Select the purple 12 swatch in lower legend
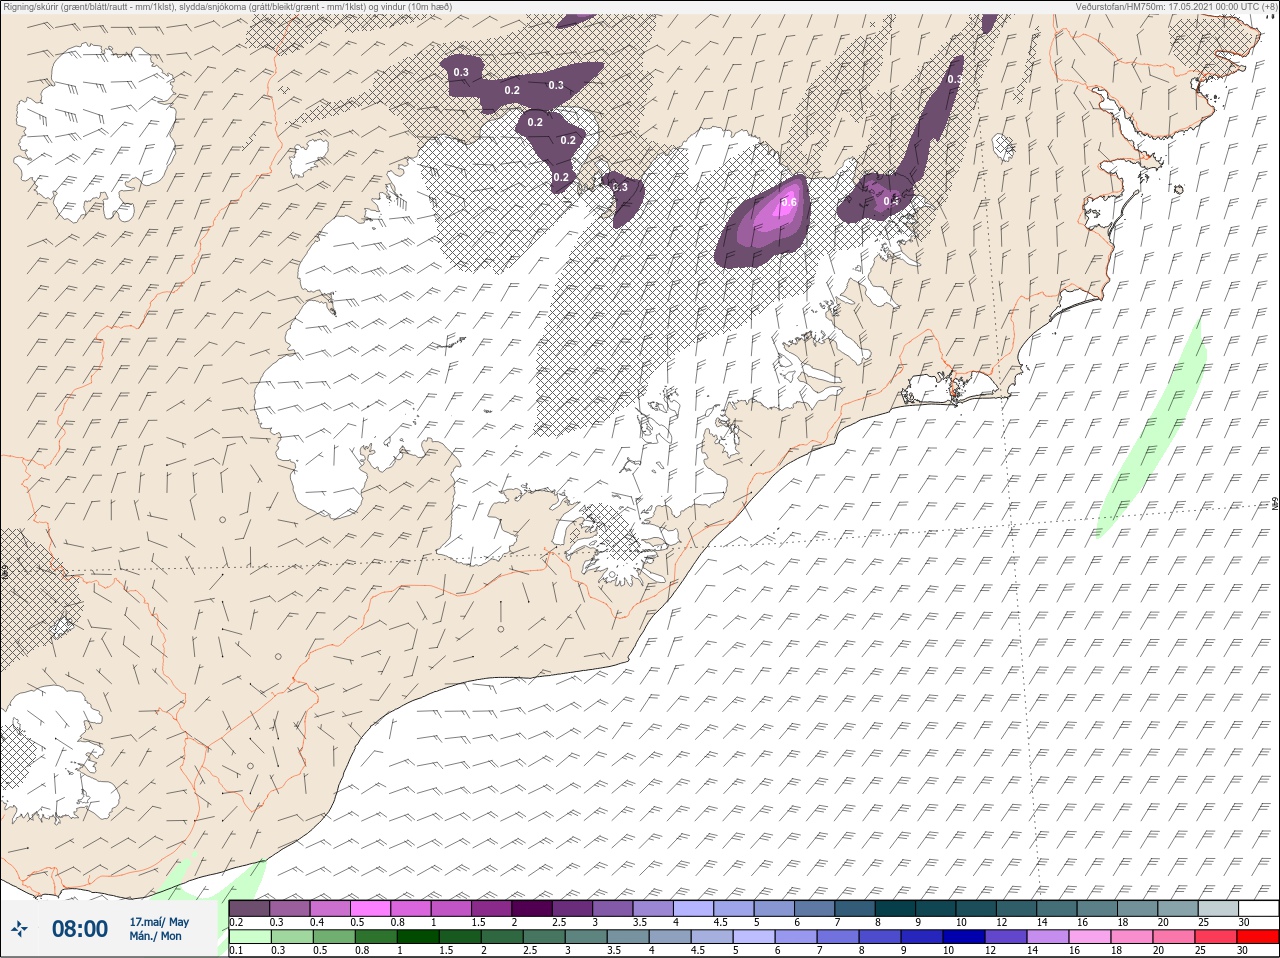This screenshot has width=1280, height=958. pos(1005,937)
